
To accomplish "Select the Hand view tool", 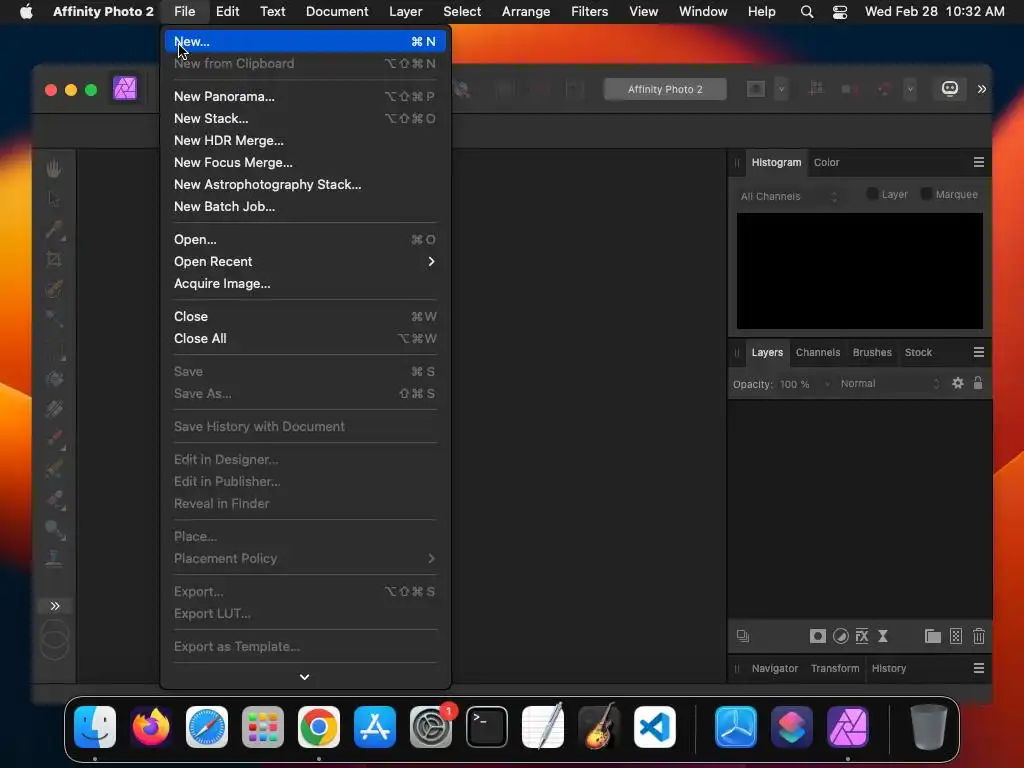I will tap(54, 168).
